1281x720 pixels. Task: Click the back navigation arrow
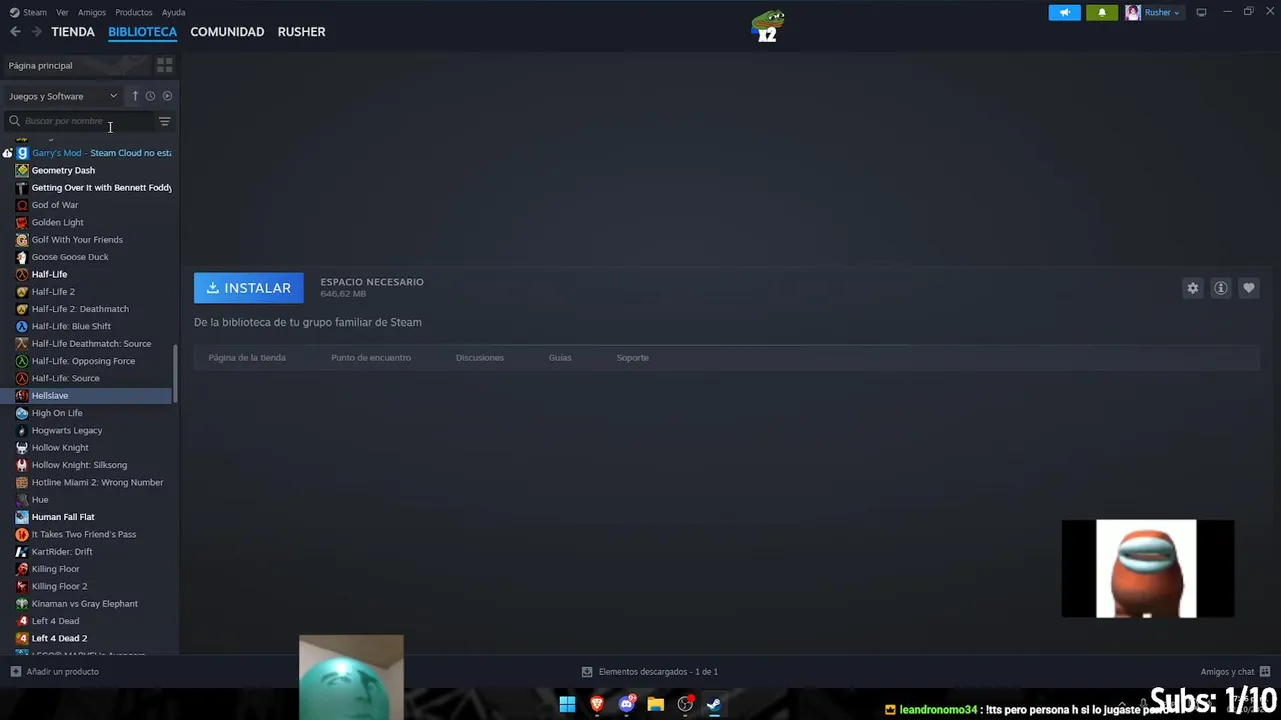coord(15,32)
